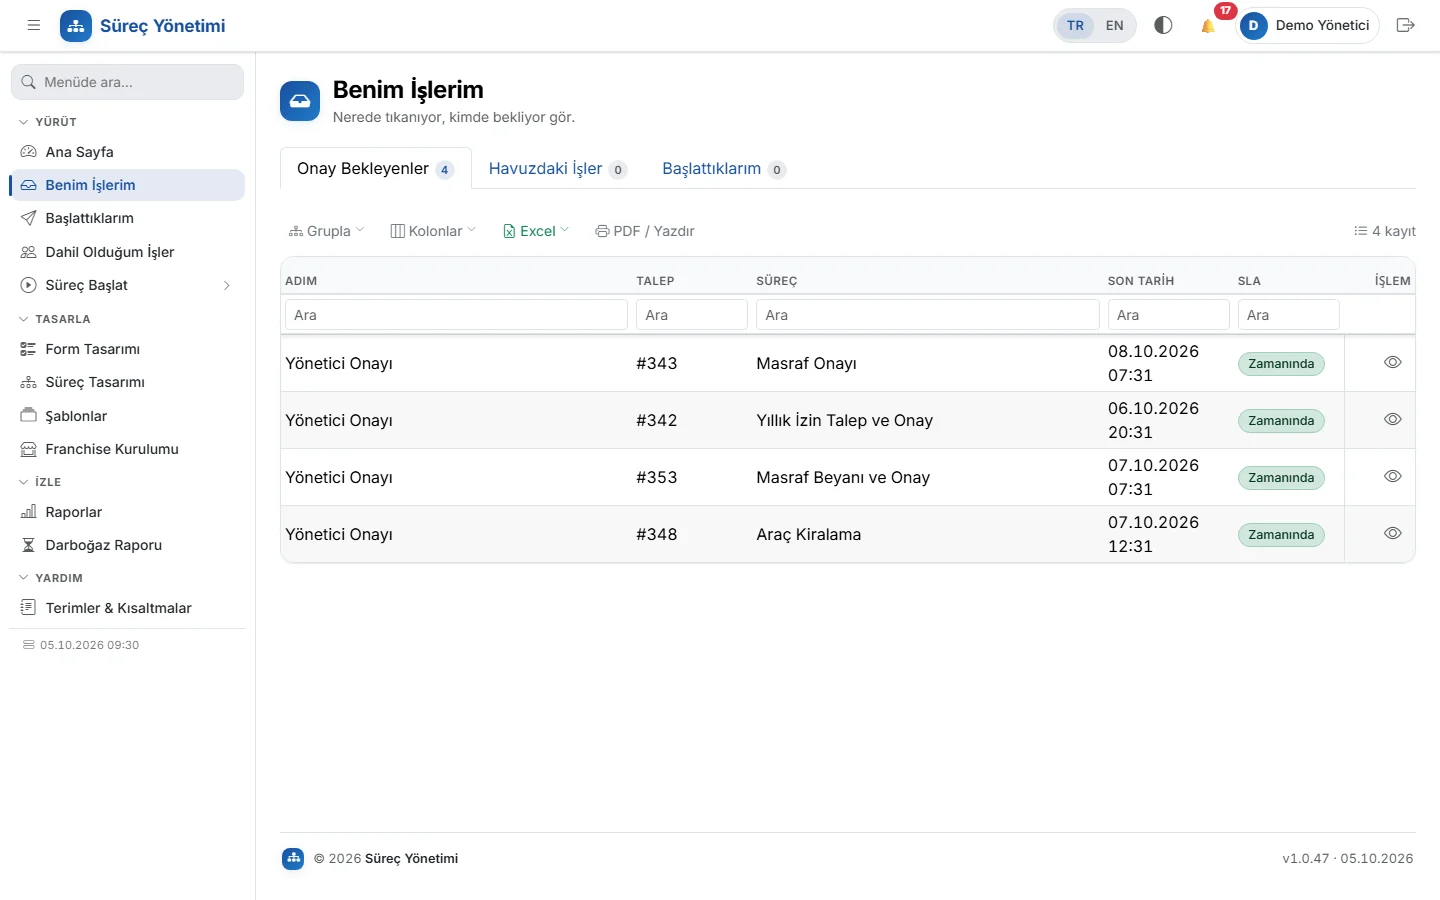The width and height of the screenshot is (1440, 900).
Task: View request #343 via eye icon
Action: (1392, 362)
